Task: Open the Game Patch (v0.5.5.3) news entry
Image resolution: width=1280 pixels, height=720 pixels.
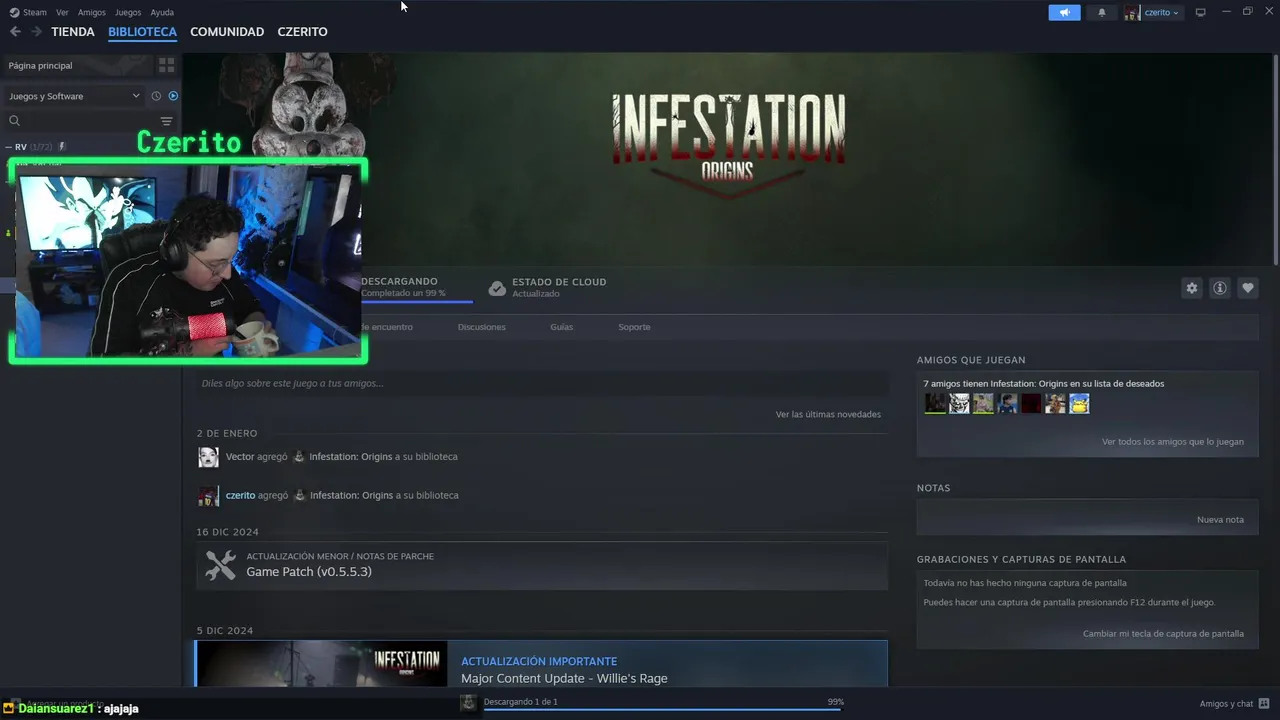Action: tap(541, 566)
